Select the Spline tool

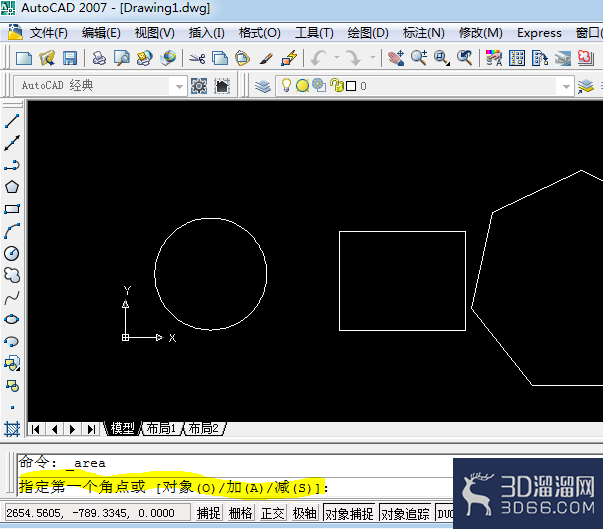(x=12, y=298)
